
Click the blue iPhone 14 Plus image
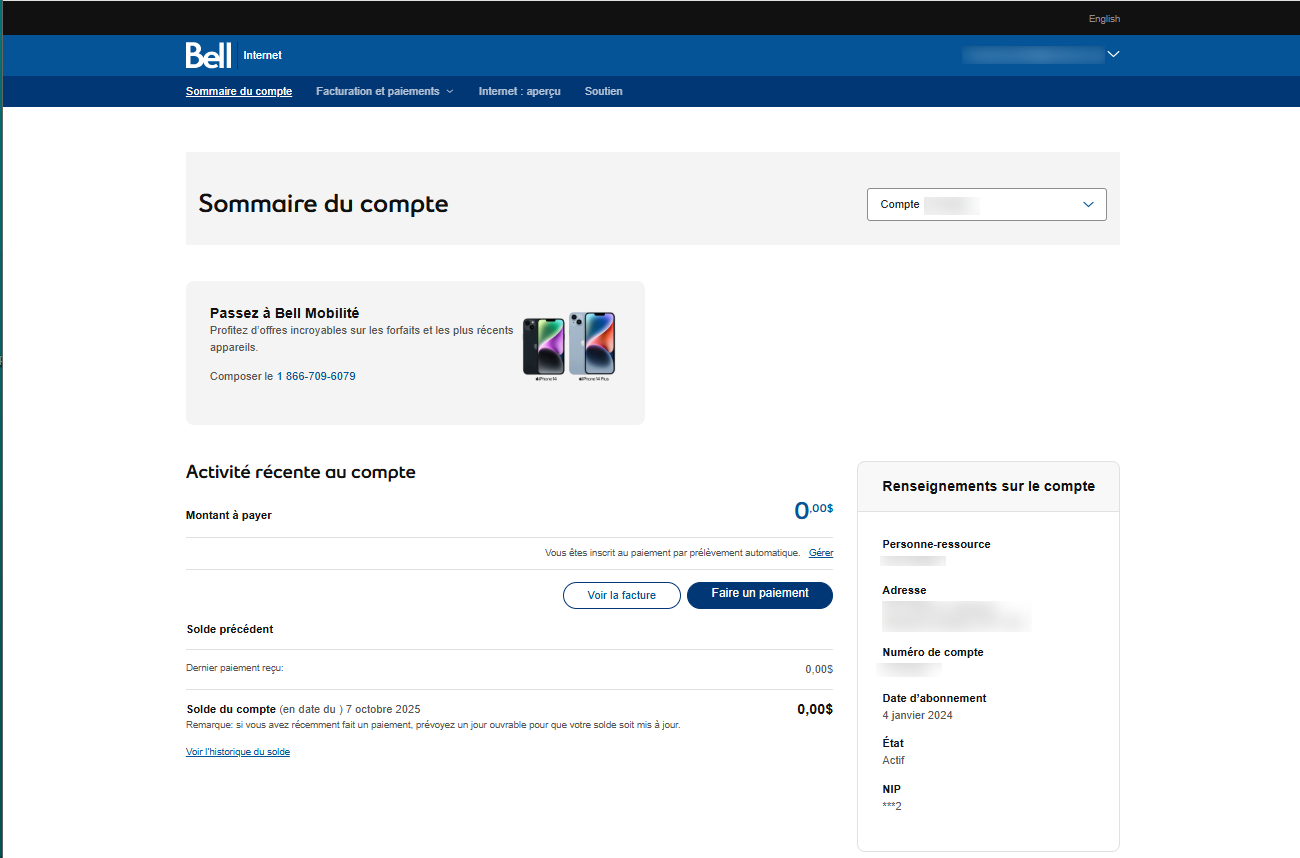pos(592,343)
